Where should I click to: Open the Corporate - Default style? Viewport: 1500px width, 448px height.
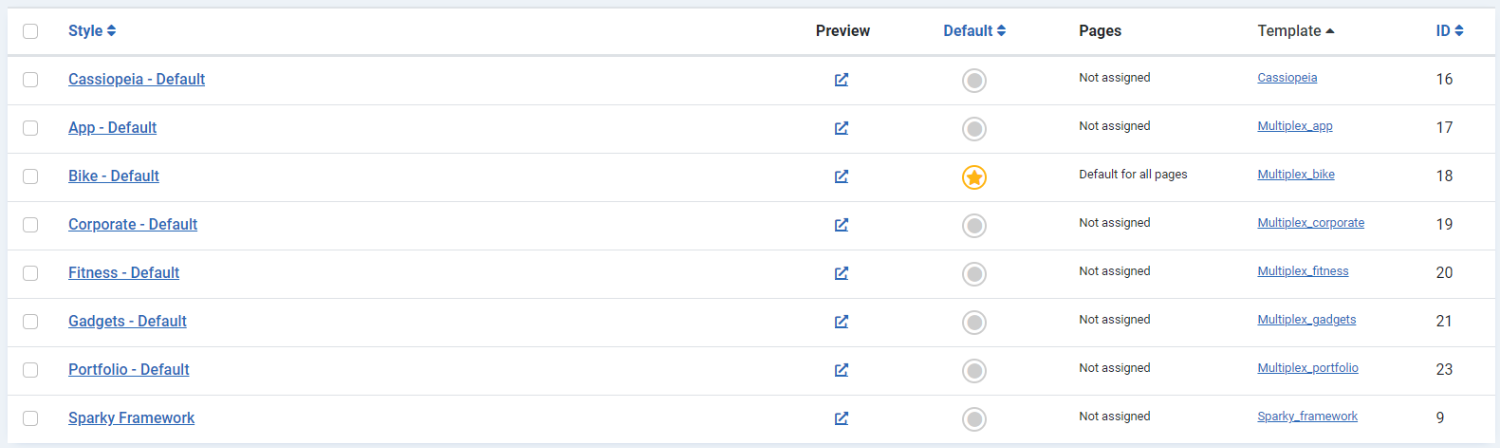click(x=133, y=224)
